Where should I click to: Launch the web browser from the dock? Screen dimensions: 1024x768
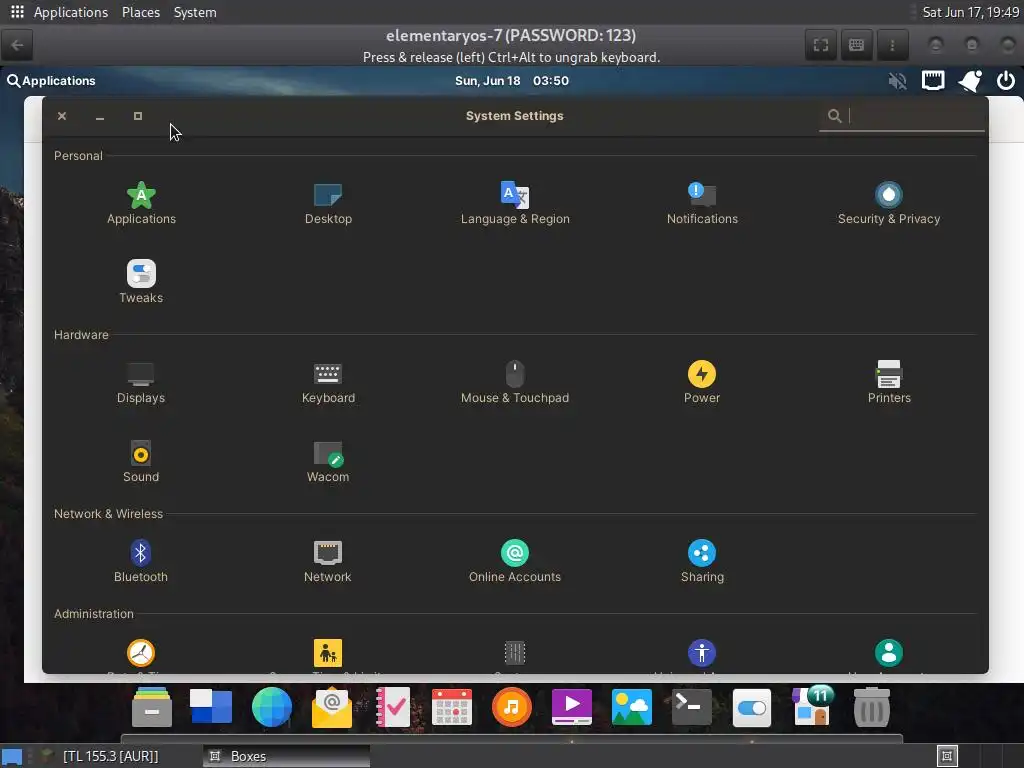pos(272,707)
